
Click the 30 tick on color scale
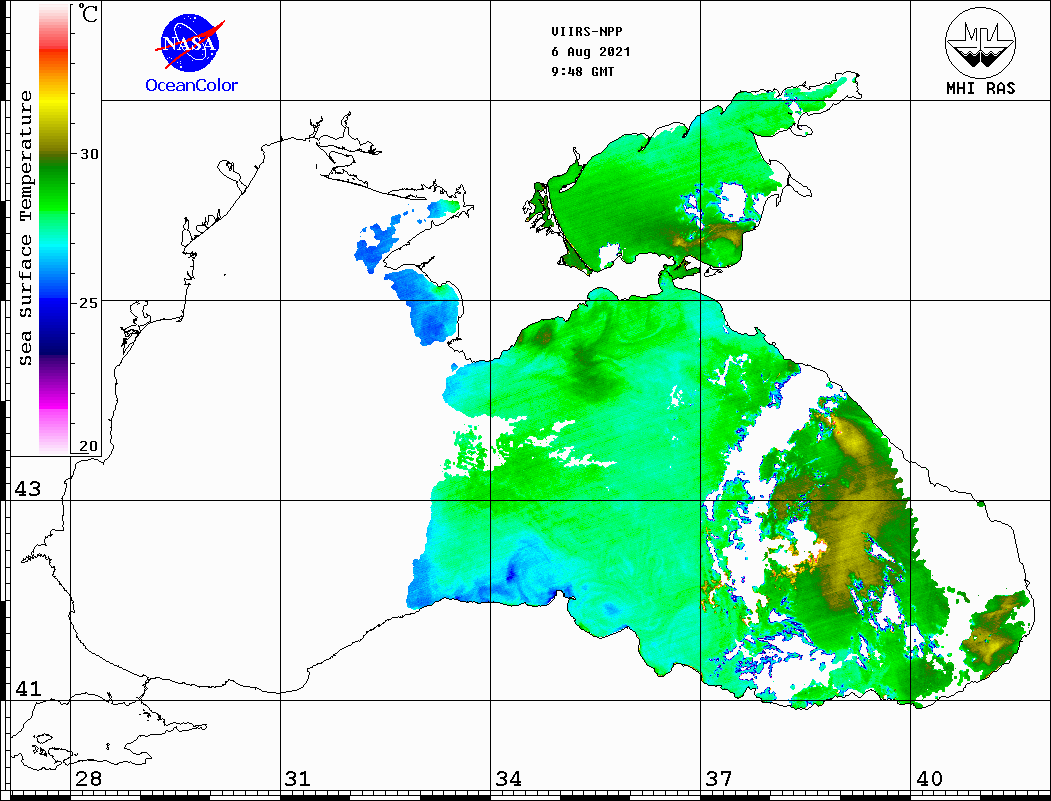point(89,154)
